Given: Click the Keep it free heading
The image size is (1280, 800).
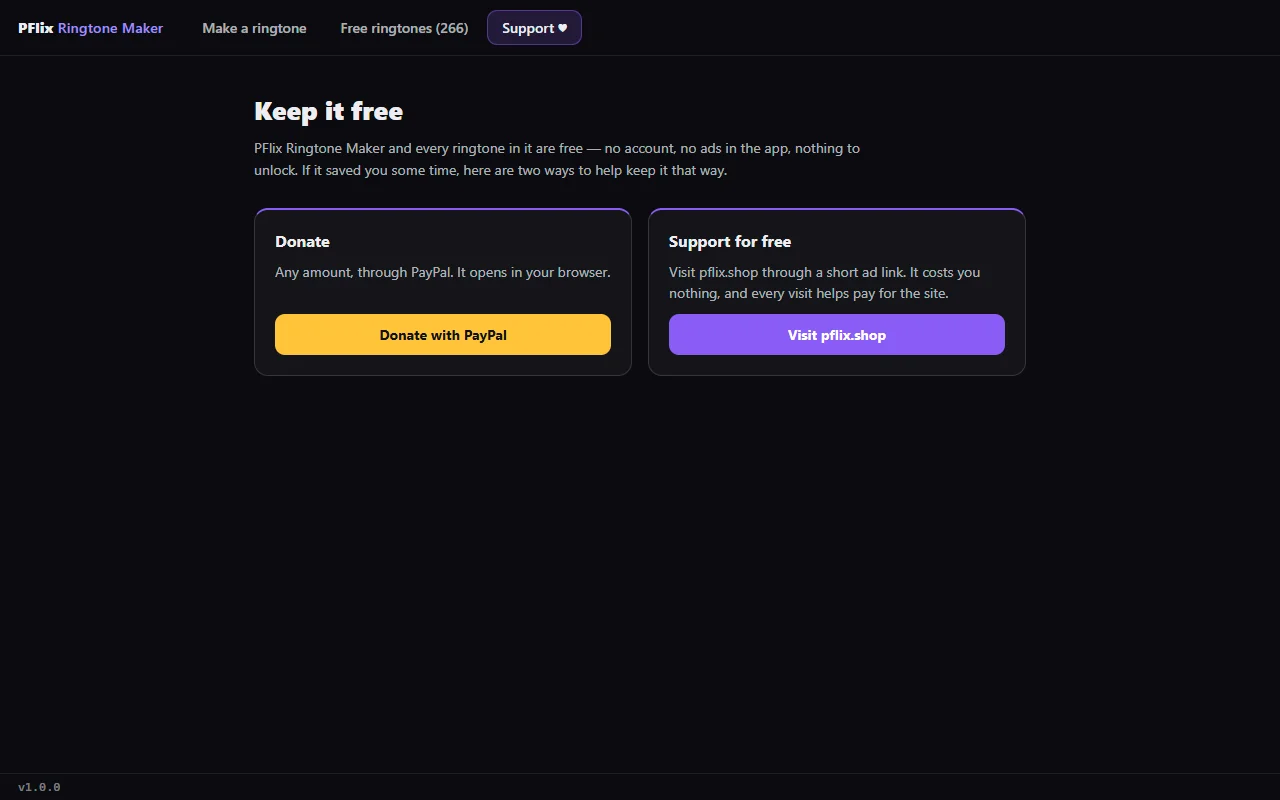Looking at the screenshot, I should [x=328, y=111].
